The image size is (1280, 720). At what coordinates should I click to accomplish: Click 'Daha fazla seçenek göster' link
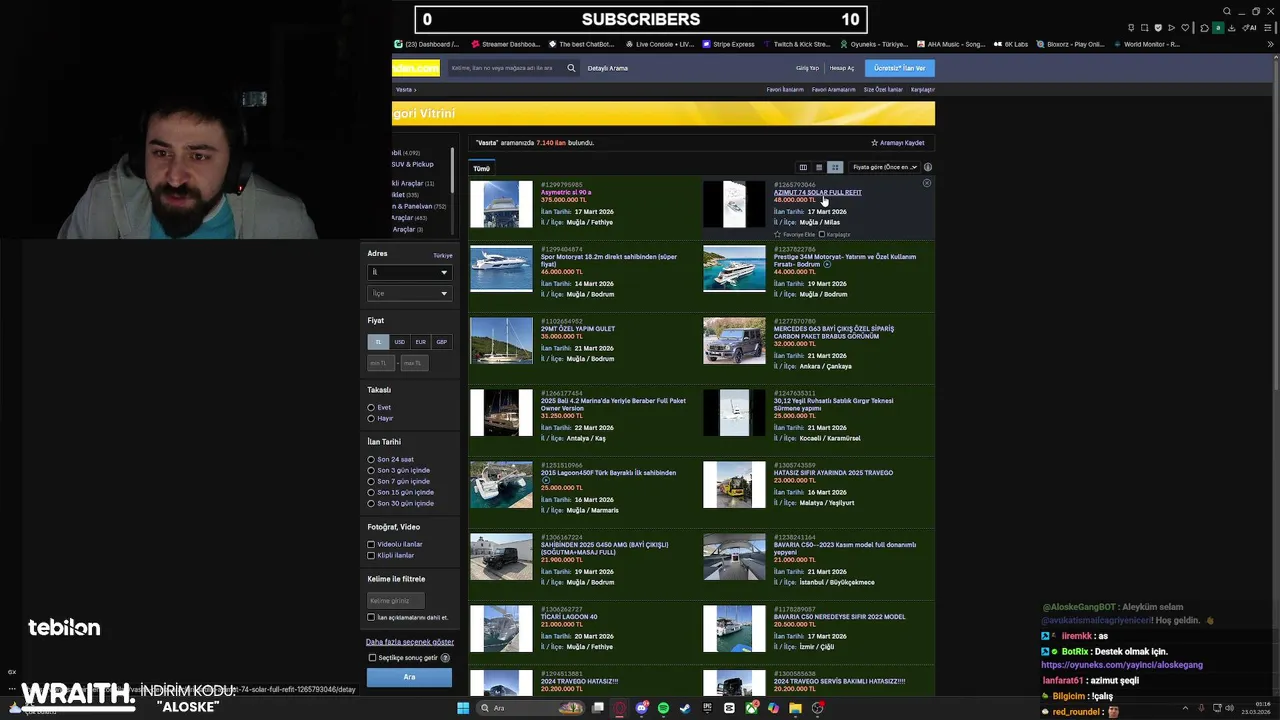tap(410, 642)
